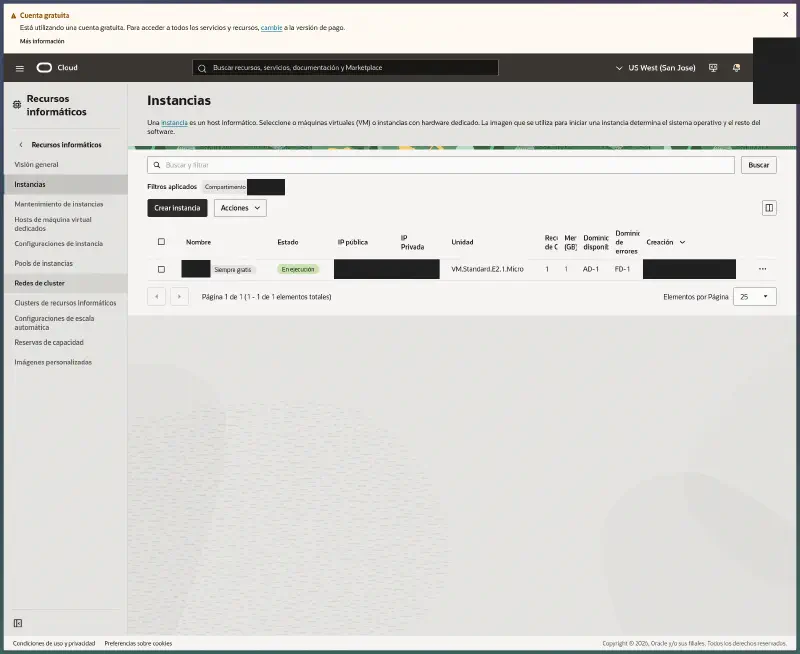This screenshot has height=654, width=800.
Task: Select the VM.Standard.E2.1.Micro instance checkbox
Action: 161,269
